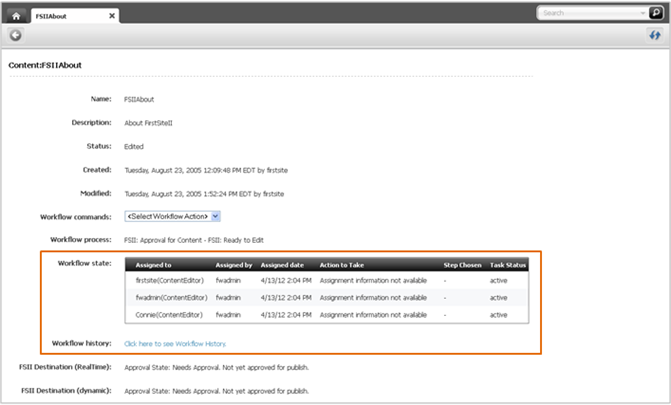This screenshot has width=671, height=405.
Task: Click active status in firstsite row
Action: pyautogui.click(x=499, y=280)
